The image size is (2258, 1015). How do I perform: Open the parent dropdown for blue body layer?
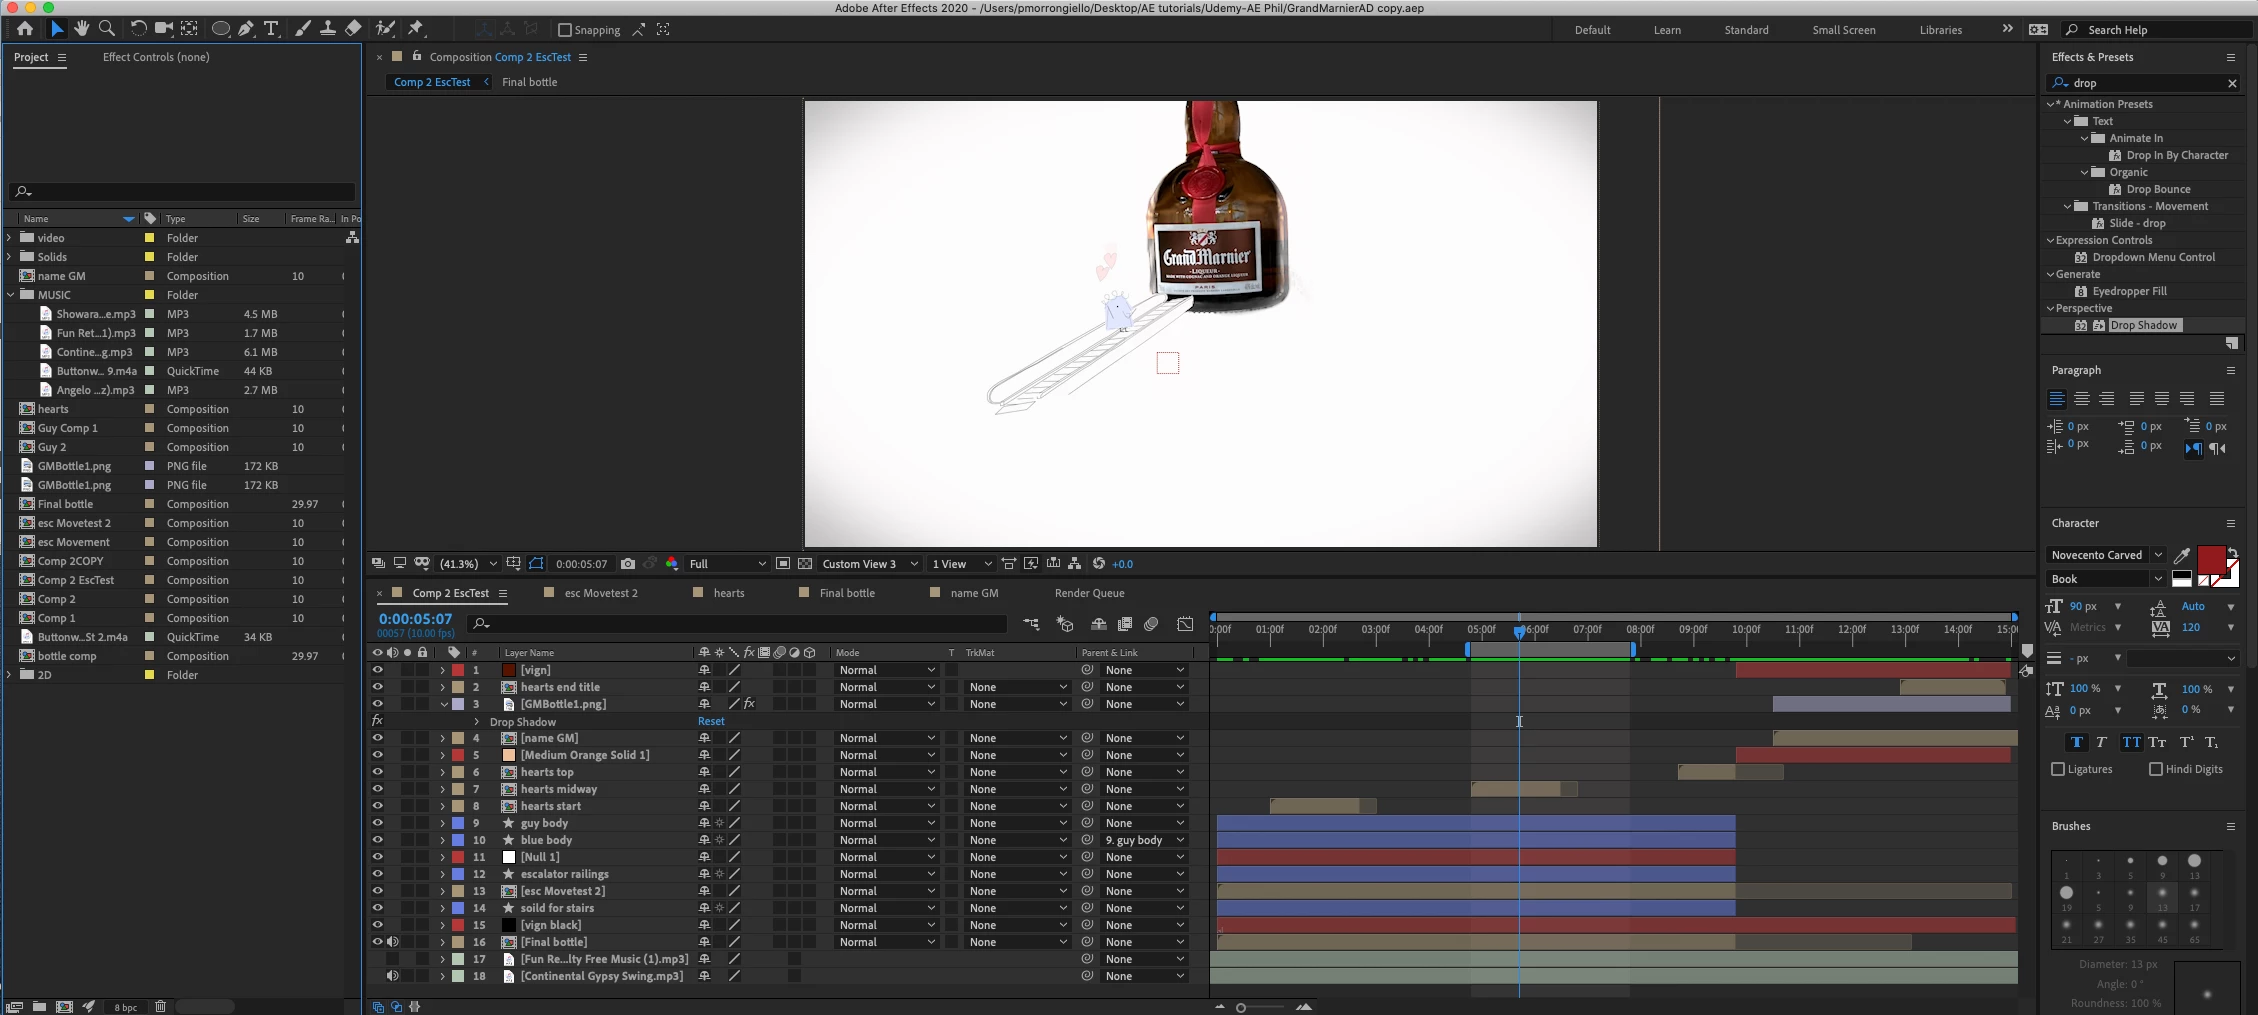[x=1143, y=840]
